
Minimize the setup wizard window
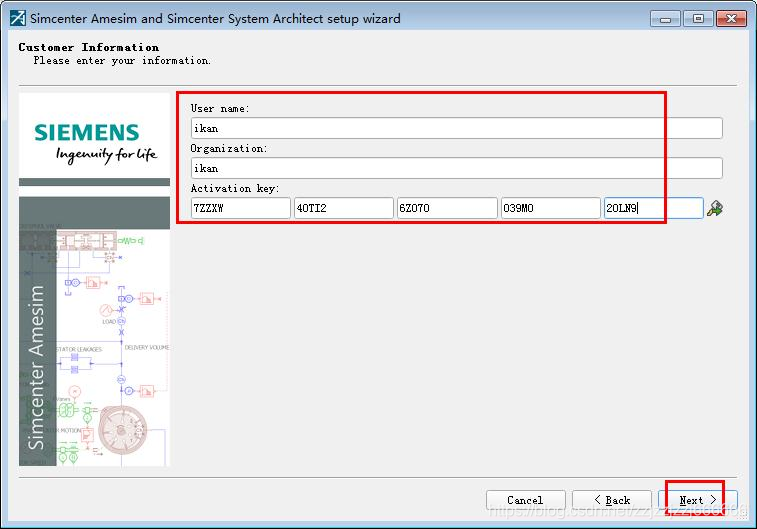point(665,19)
